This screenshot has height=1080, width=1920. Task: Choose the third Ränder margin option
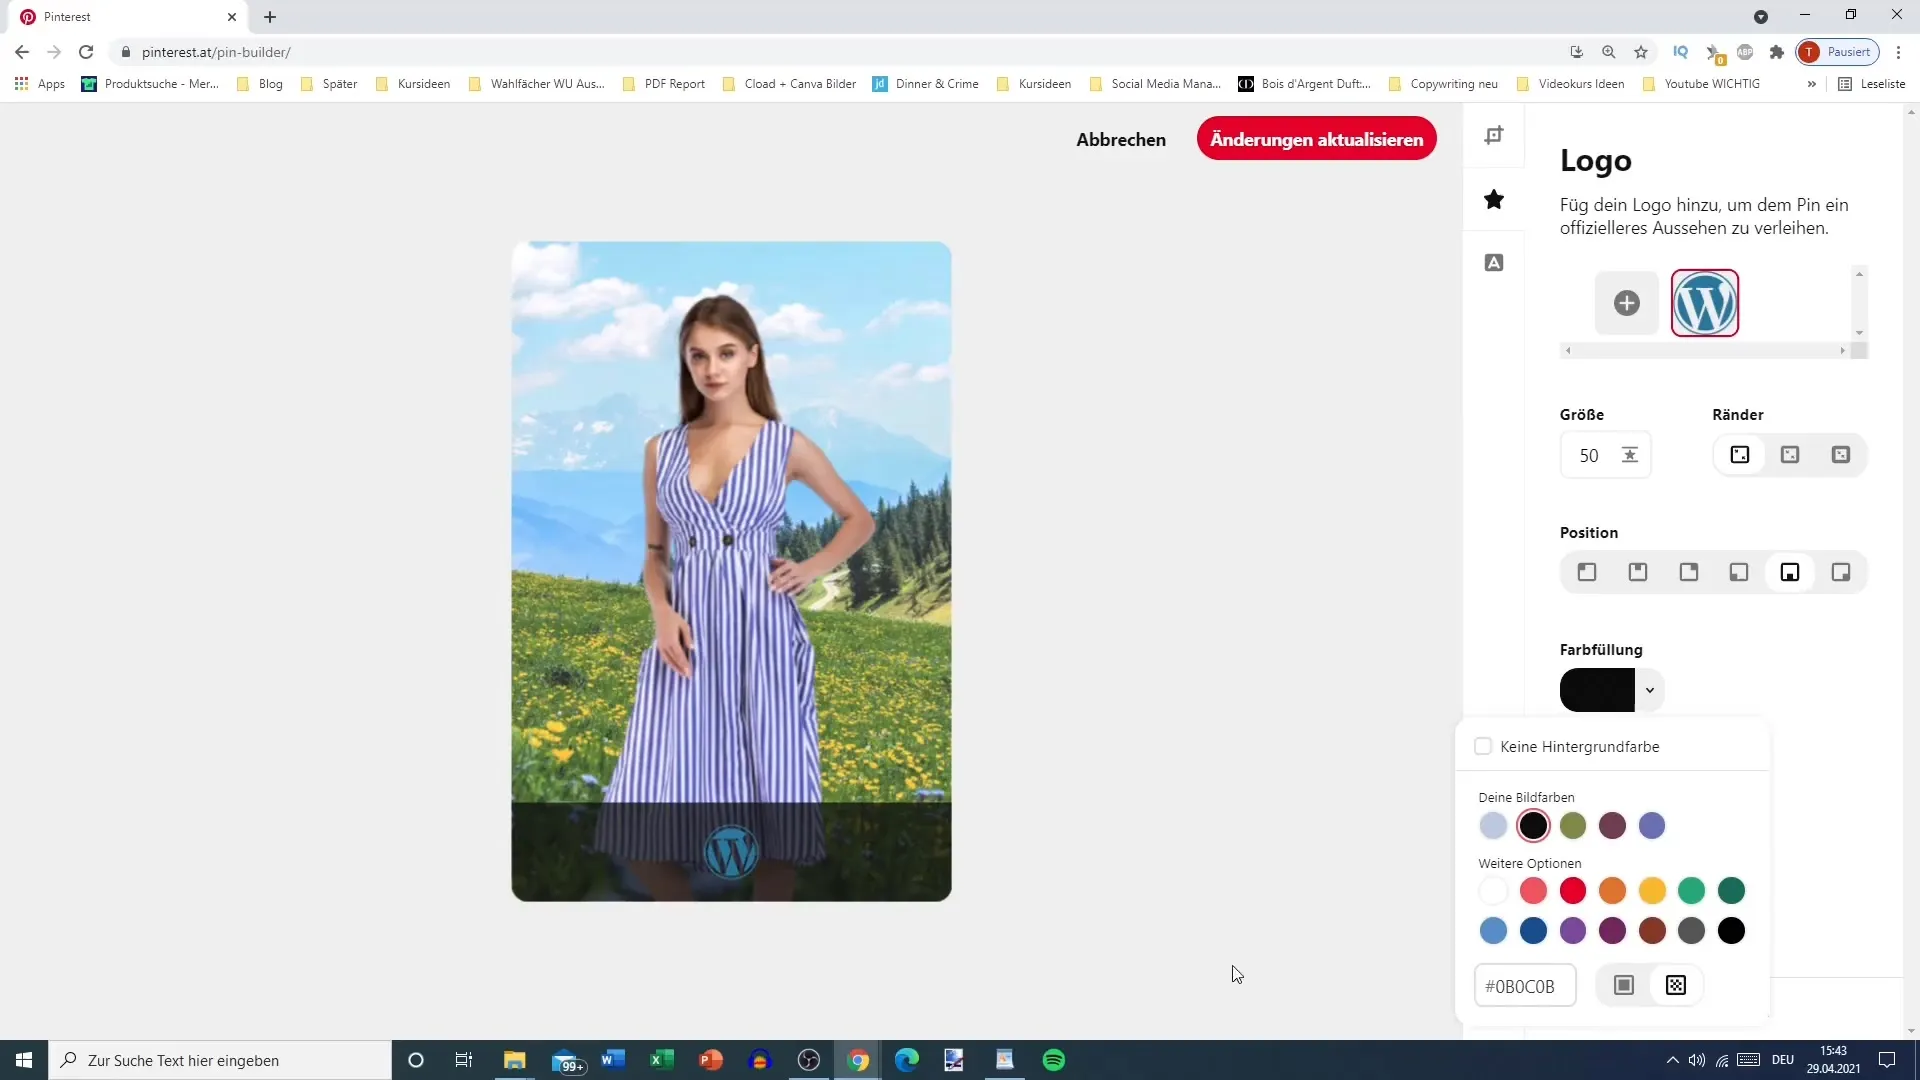pyautogui.click(x=1841, y=455)
